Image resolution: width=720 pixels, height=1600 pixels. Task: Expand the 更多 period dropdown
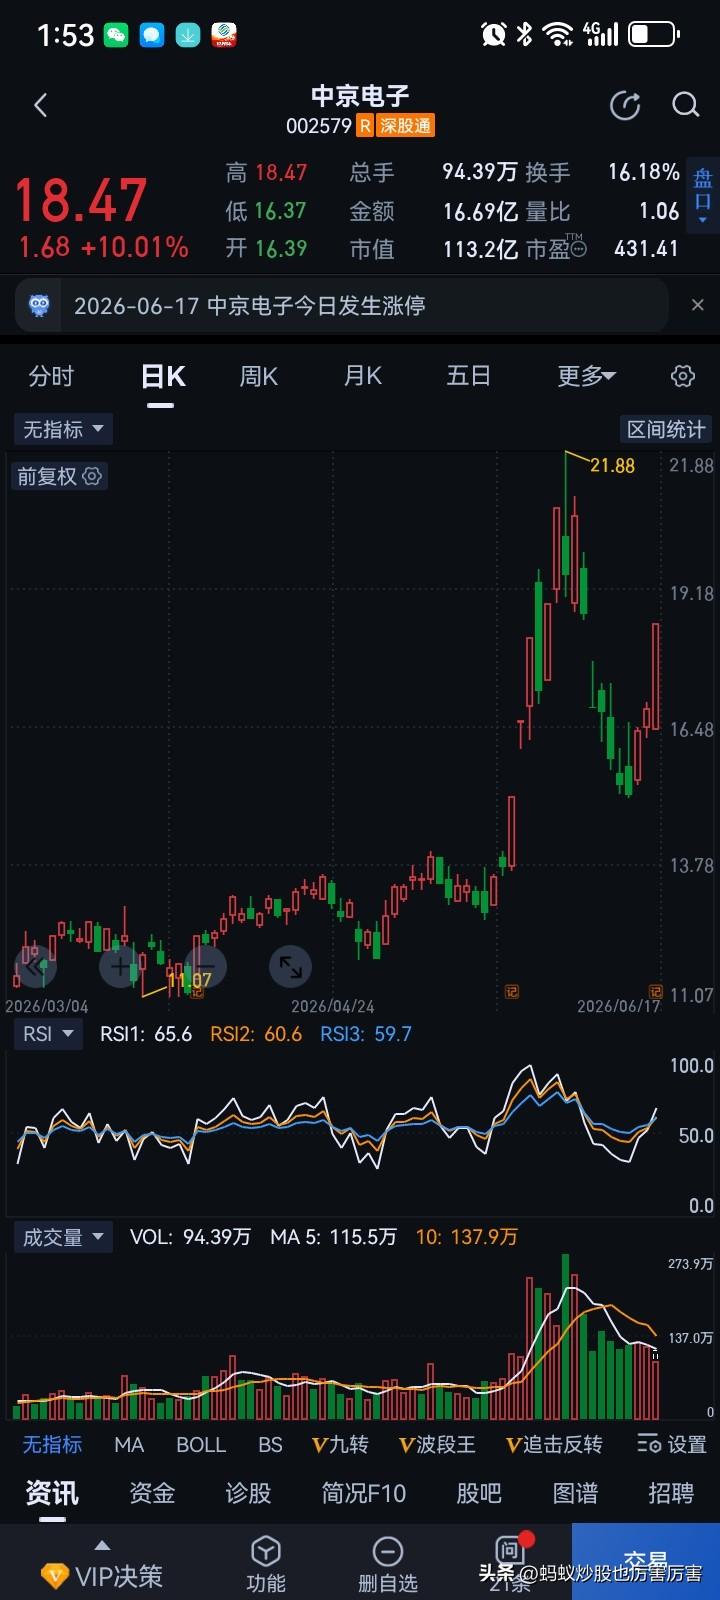pos(586,376)
